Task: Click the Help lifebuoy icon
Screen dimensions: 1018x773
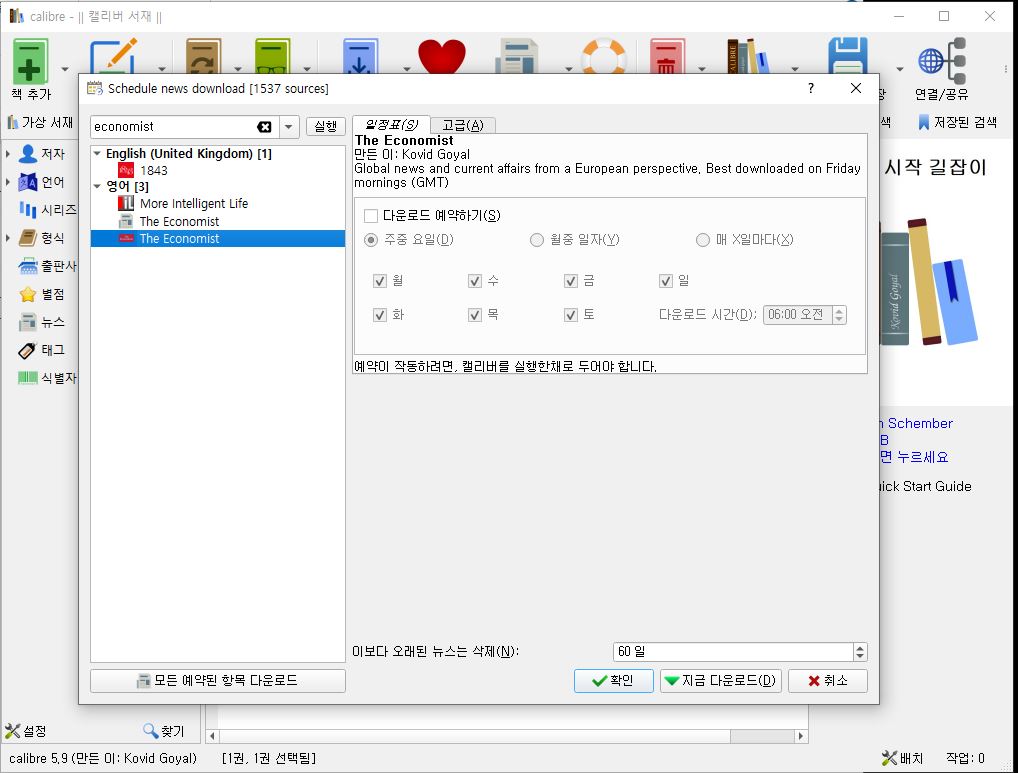Action: (604, 56)
